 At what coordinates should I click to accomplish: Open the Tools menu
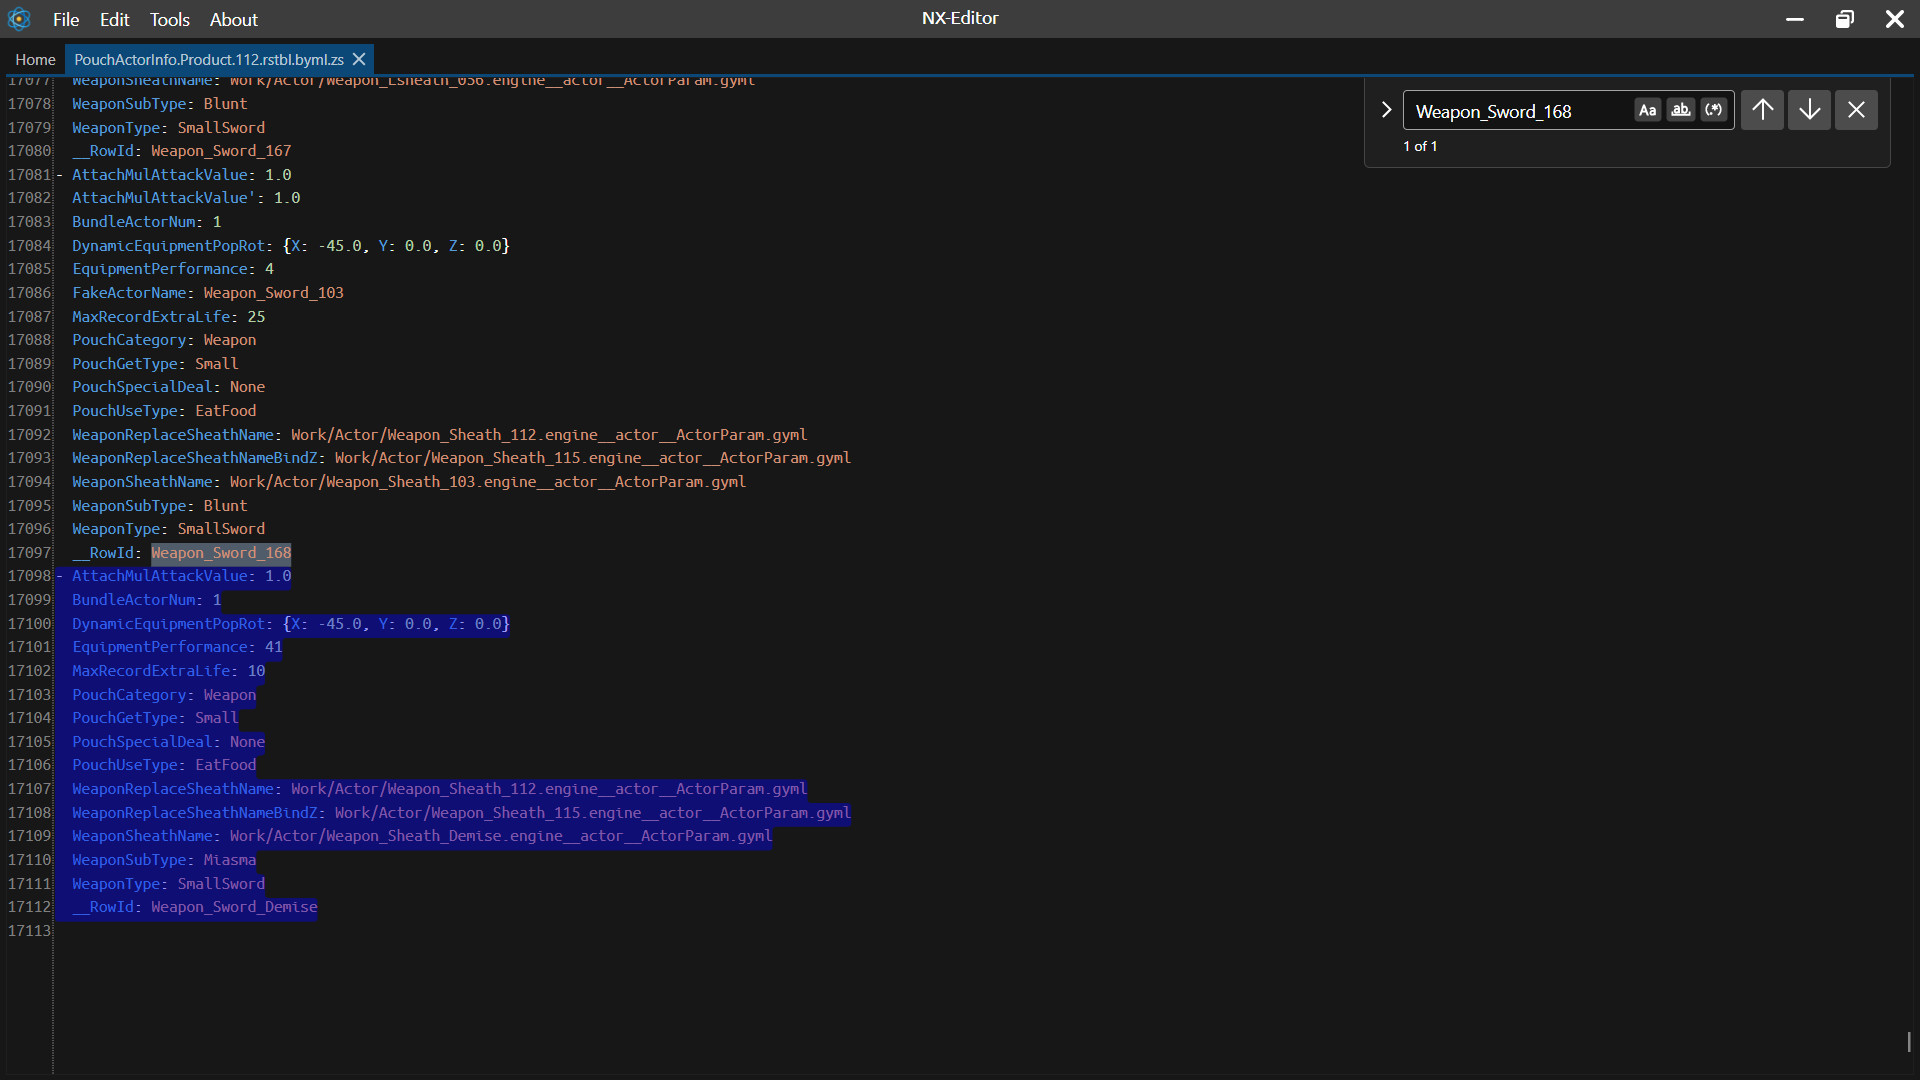pyautogui.click(x=170, y=19)
